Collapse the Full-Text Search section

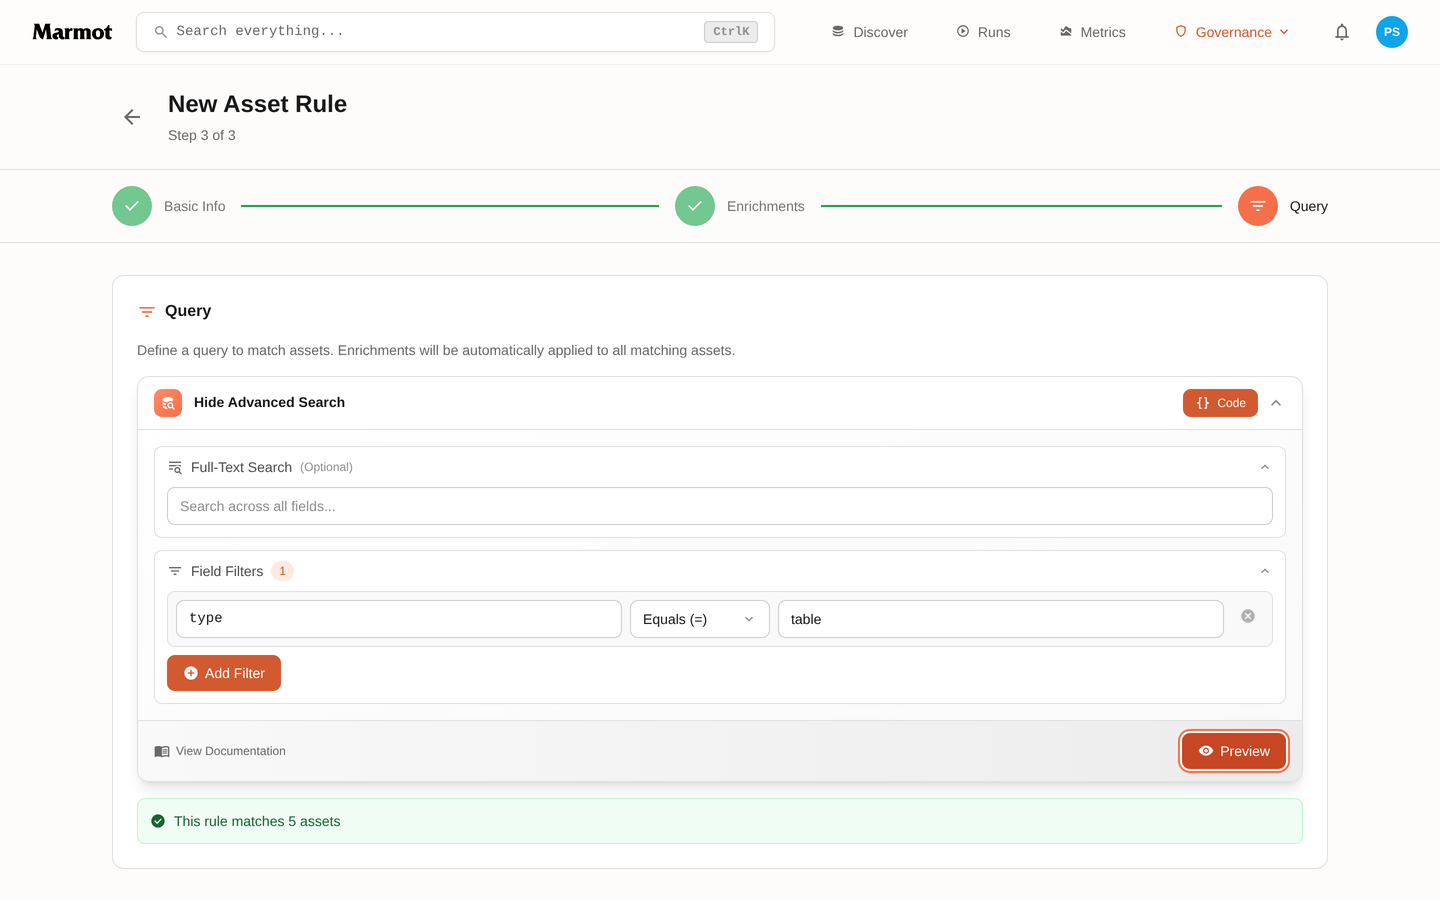[1265, 467]
